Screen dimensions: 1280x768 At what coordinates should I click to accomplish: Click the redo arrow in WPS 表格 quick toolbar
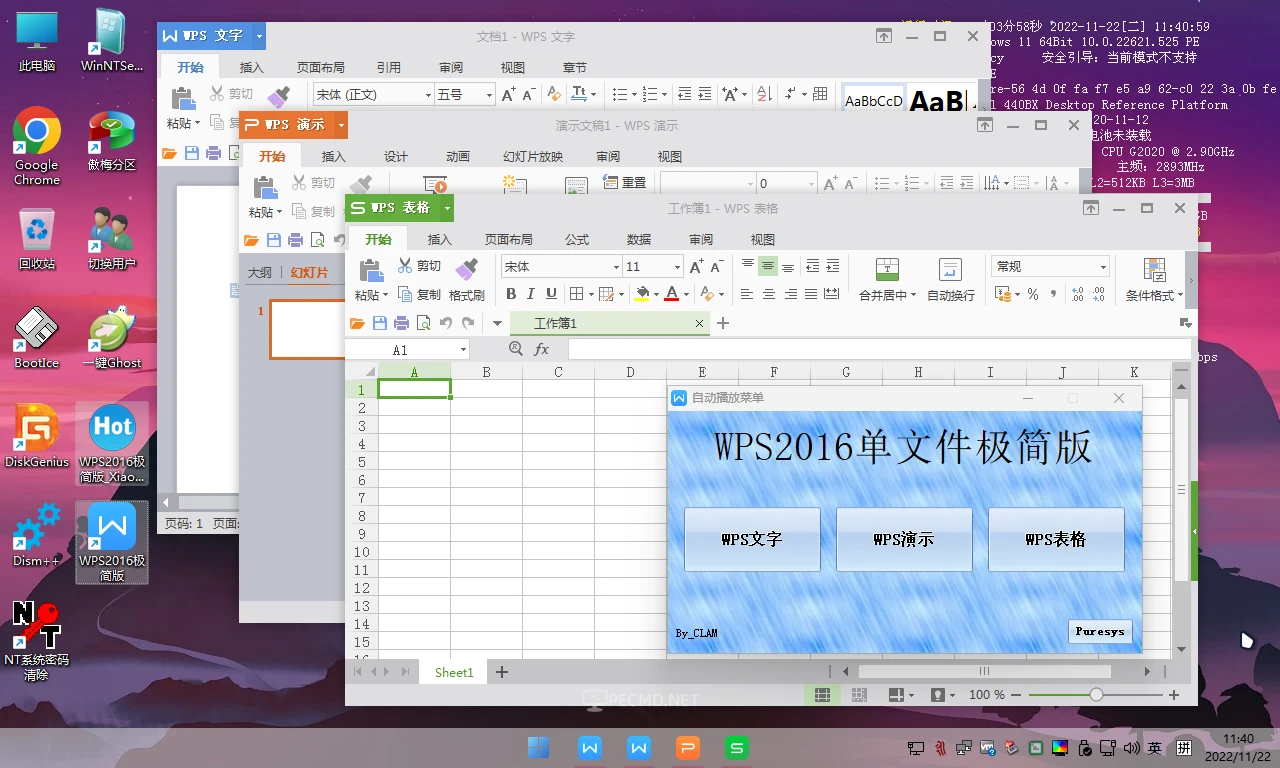tap(468, 323)
